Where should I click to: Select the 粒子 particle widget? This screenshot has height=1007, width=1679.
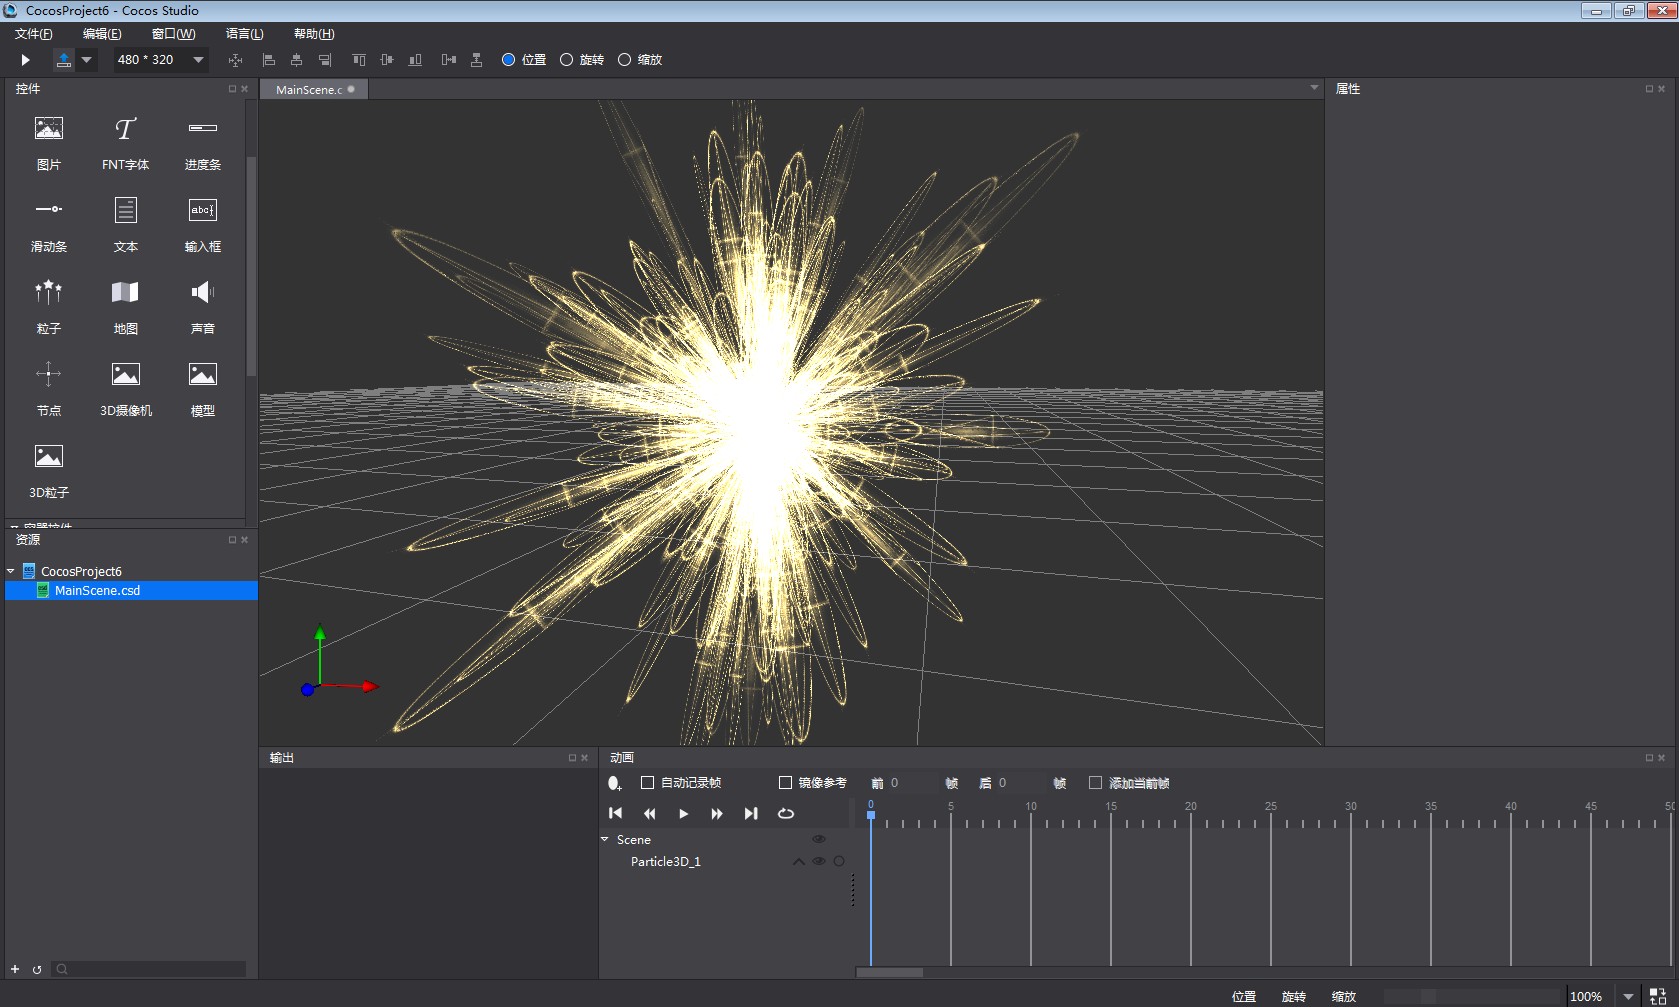click(49, 307)
